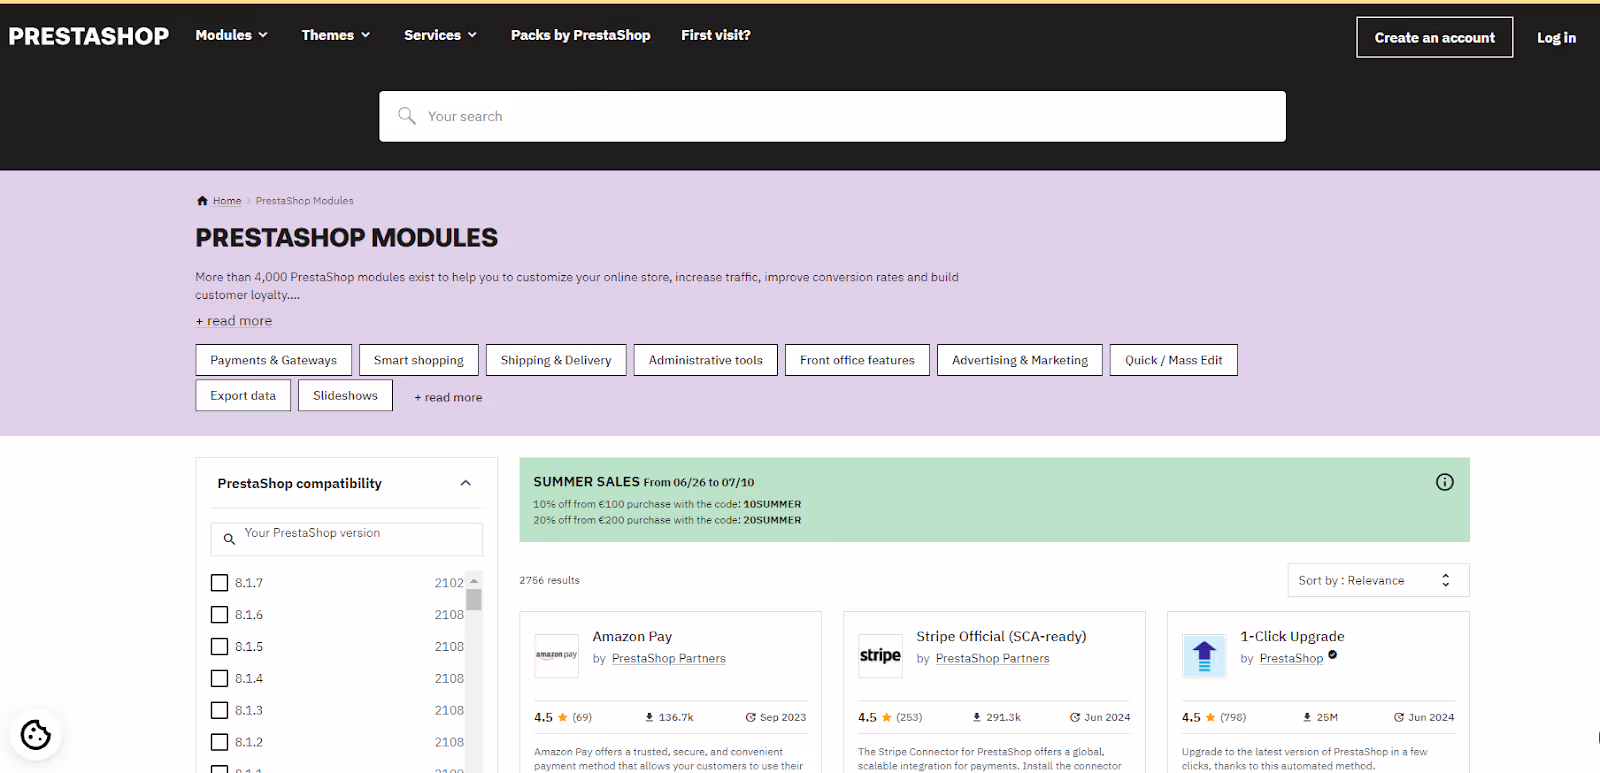The height and width of the screenshot is (773, 1600).
Task: Open the Modules dropdown menu
Action: 232,35
